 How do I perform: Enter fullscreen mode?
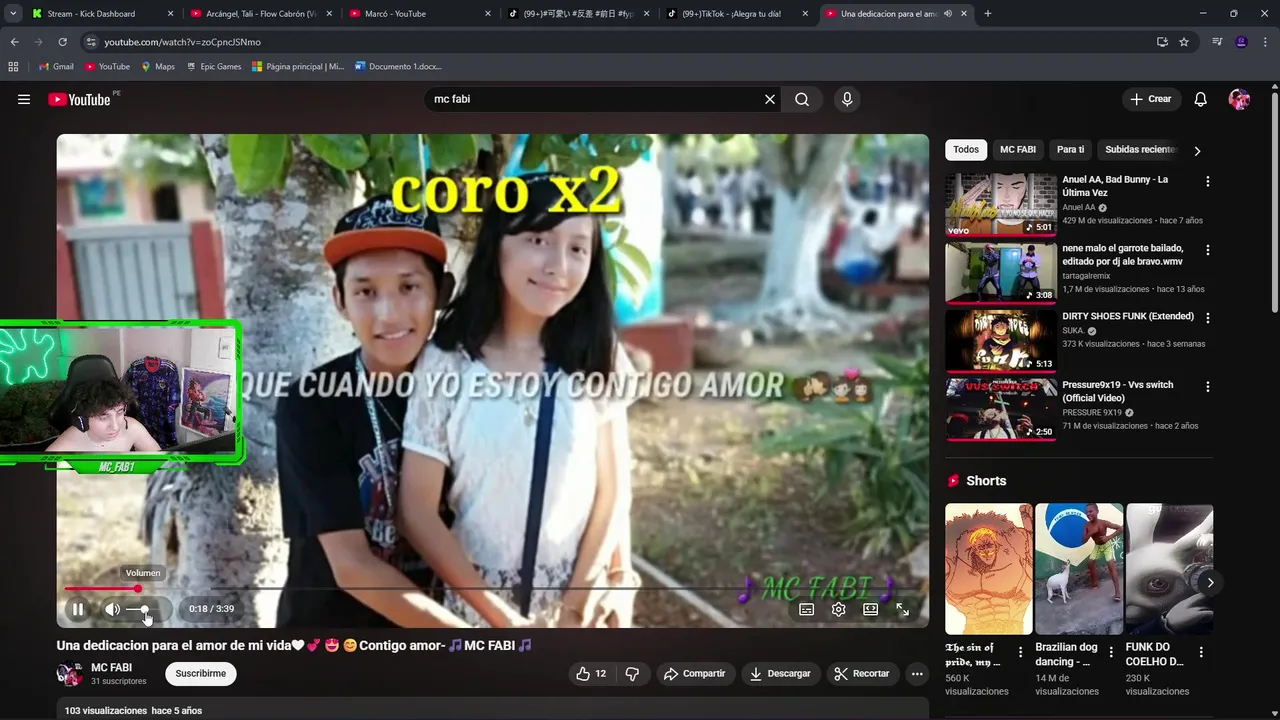point(902,609)
